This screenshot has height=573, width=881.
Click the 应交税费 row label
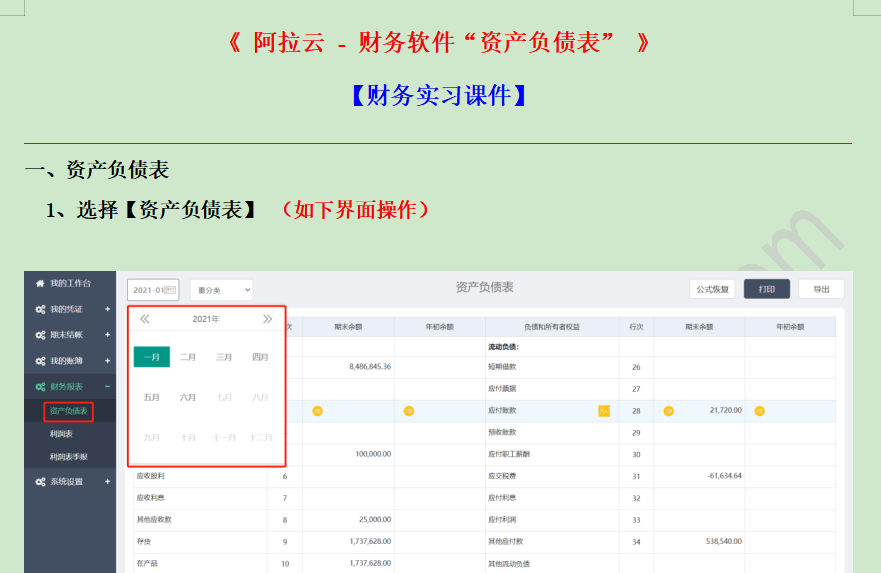[502, 476]
